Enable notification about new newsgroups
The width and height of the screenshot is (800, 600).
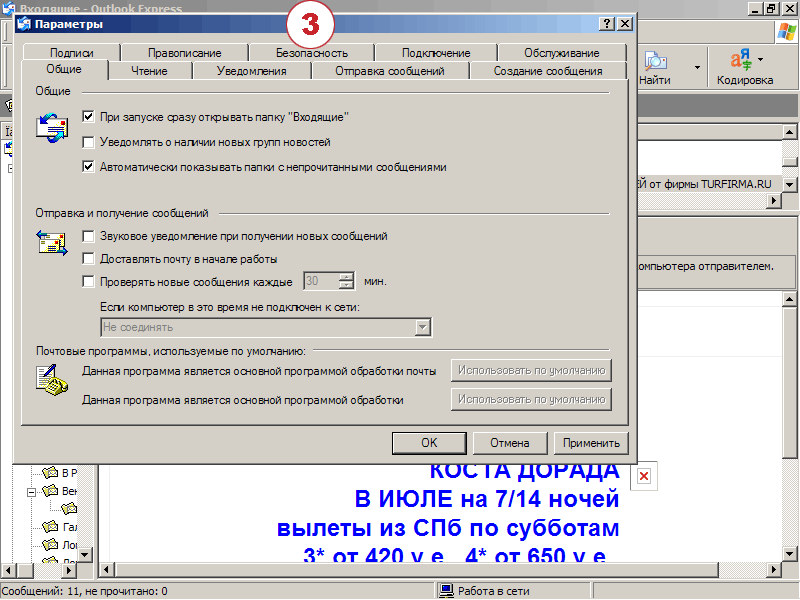[x=89, y=142]
